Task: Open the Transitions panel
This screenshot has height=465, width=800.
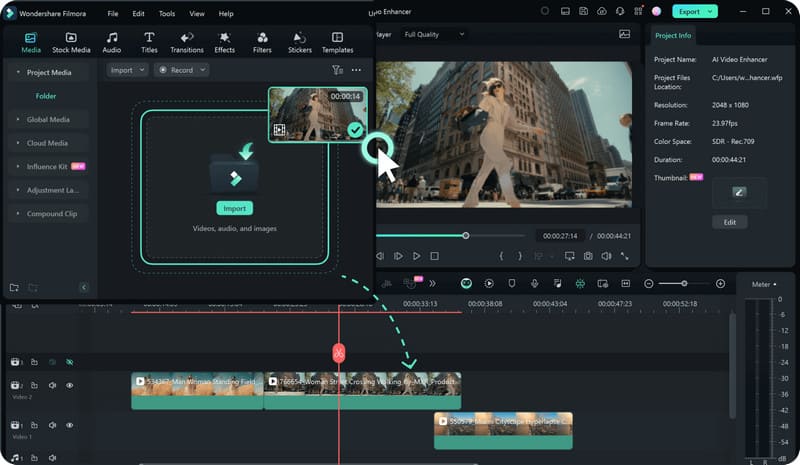Action: 186,42
